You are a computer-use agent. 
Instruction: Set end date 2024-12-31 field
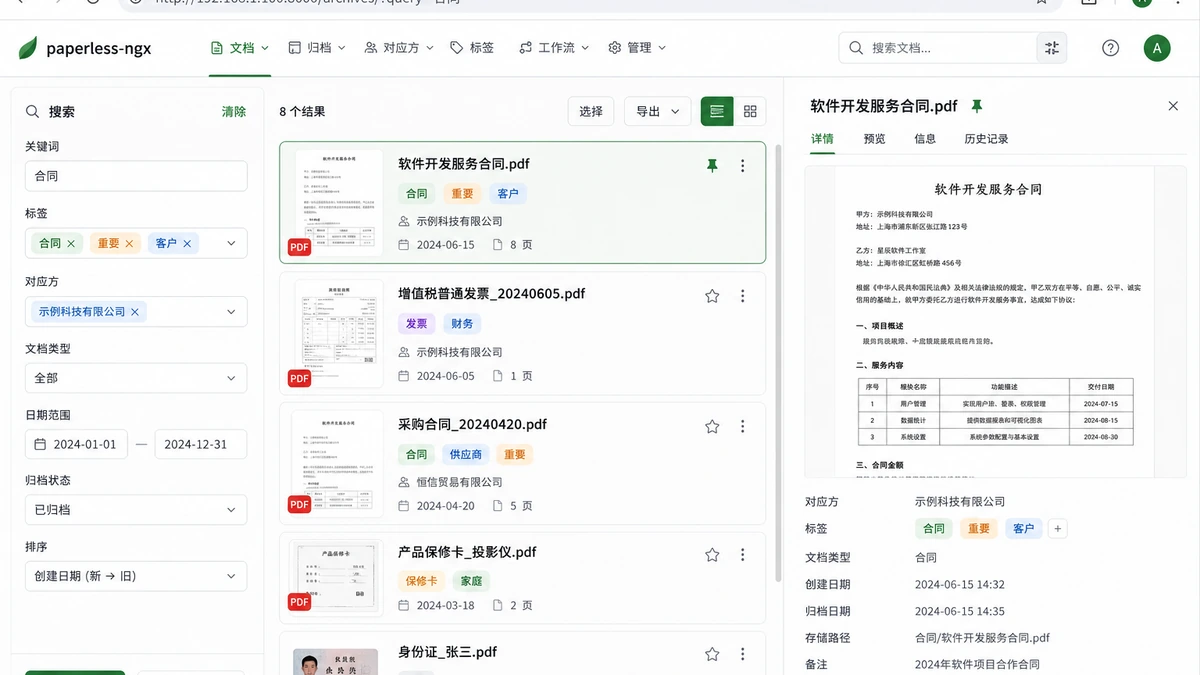coord(200,444)
